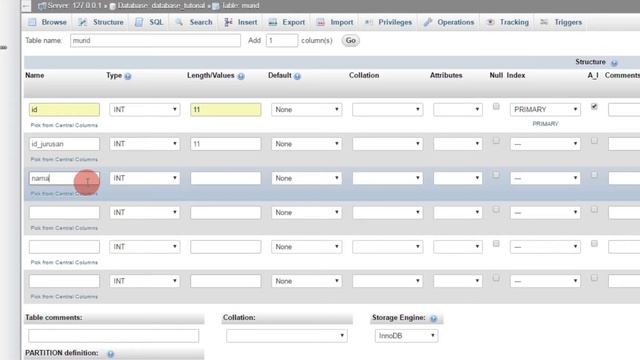
Task: Click the Table: murid breadcrumb link
Action: [x=240, y=6]
